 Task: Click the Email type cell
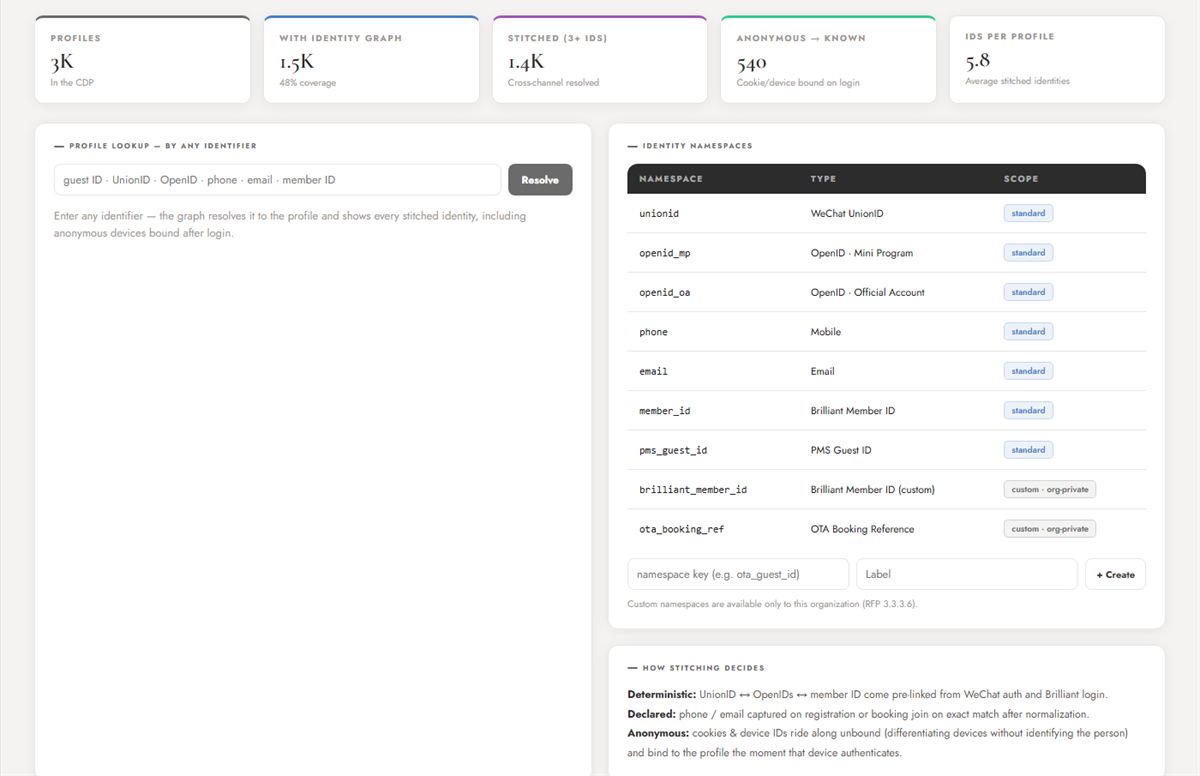(822, 371)
